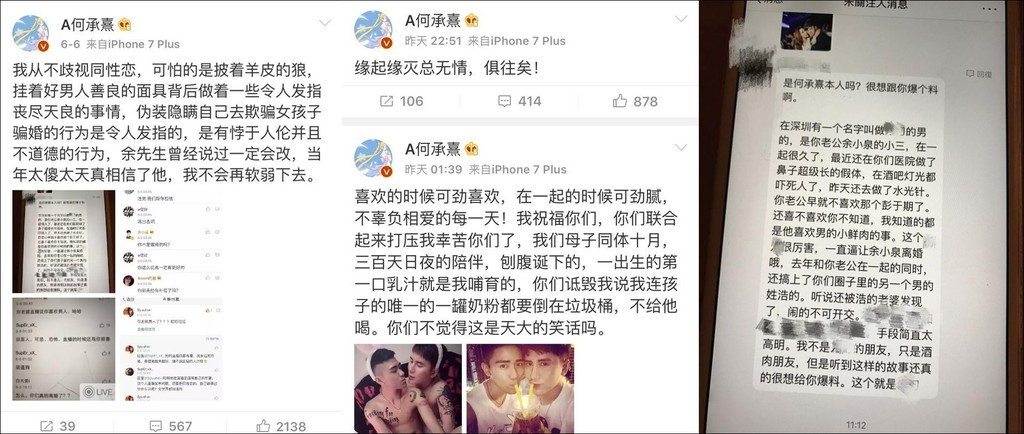Open the A何承熹 username on the 01:39 post
The image size is (1024, 434).
431,149
